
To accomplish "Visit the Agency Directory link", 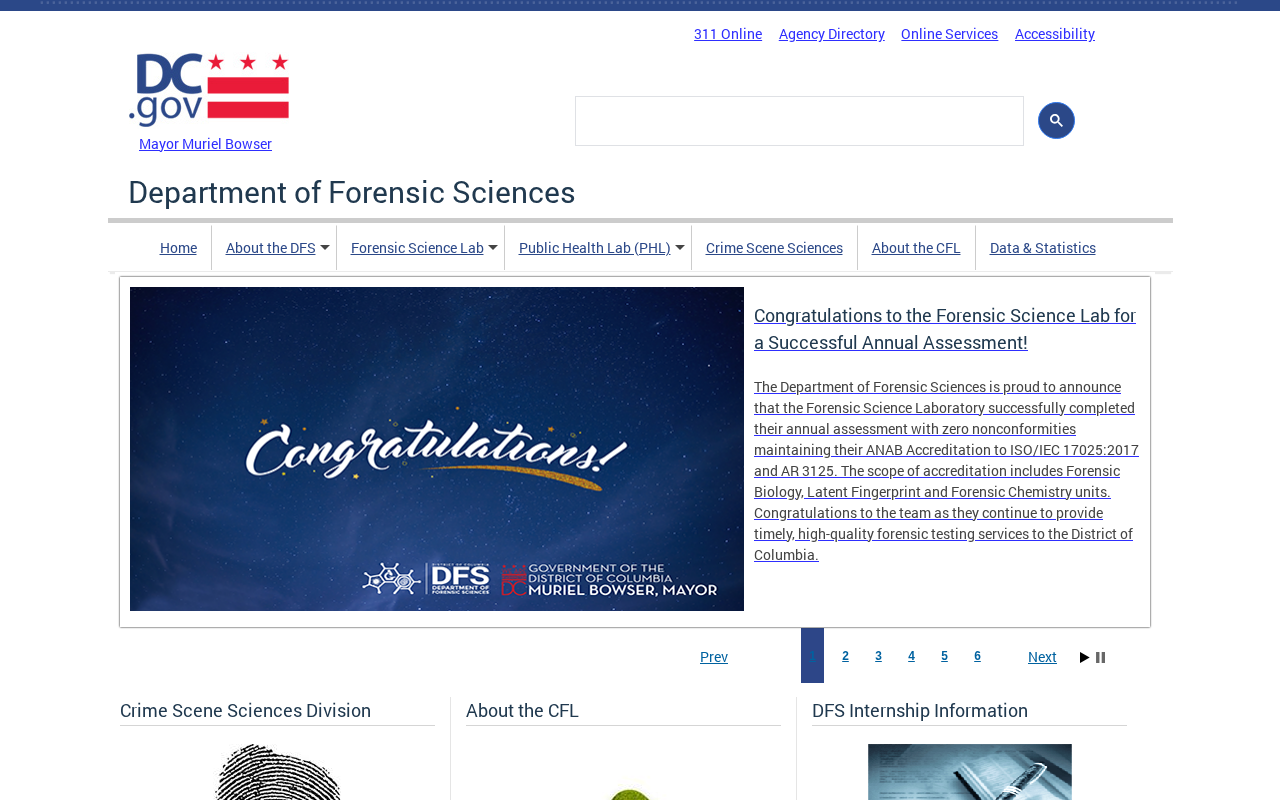I will coord(832,34).
